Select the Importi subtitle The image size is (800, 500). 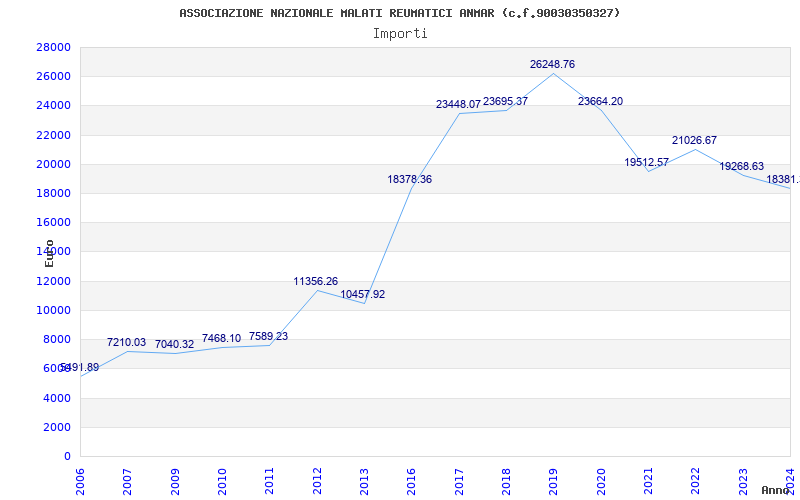click(400, 34)
